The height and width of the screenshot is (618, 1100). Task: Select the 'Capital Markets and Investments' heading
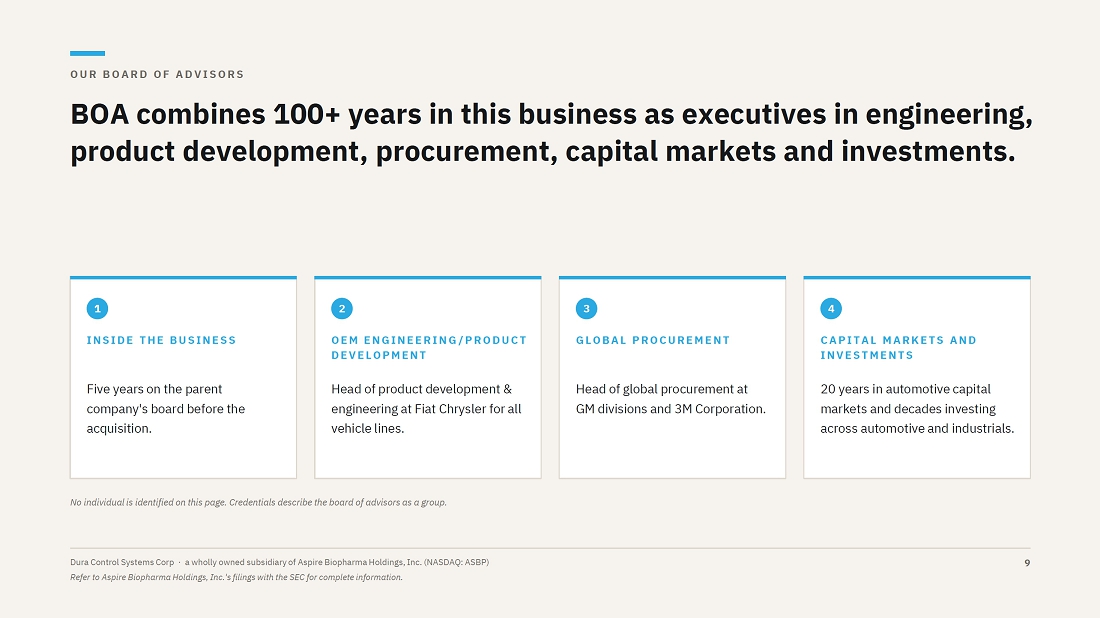(899, 348)
